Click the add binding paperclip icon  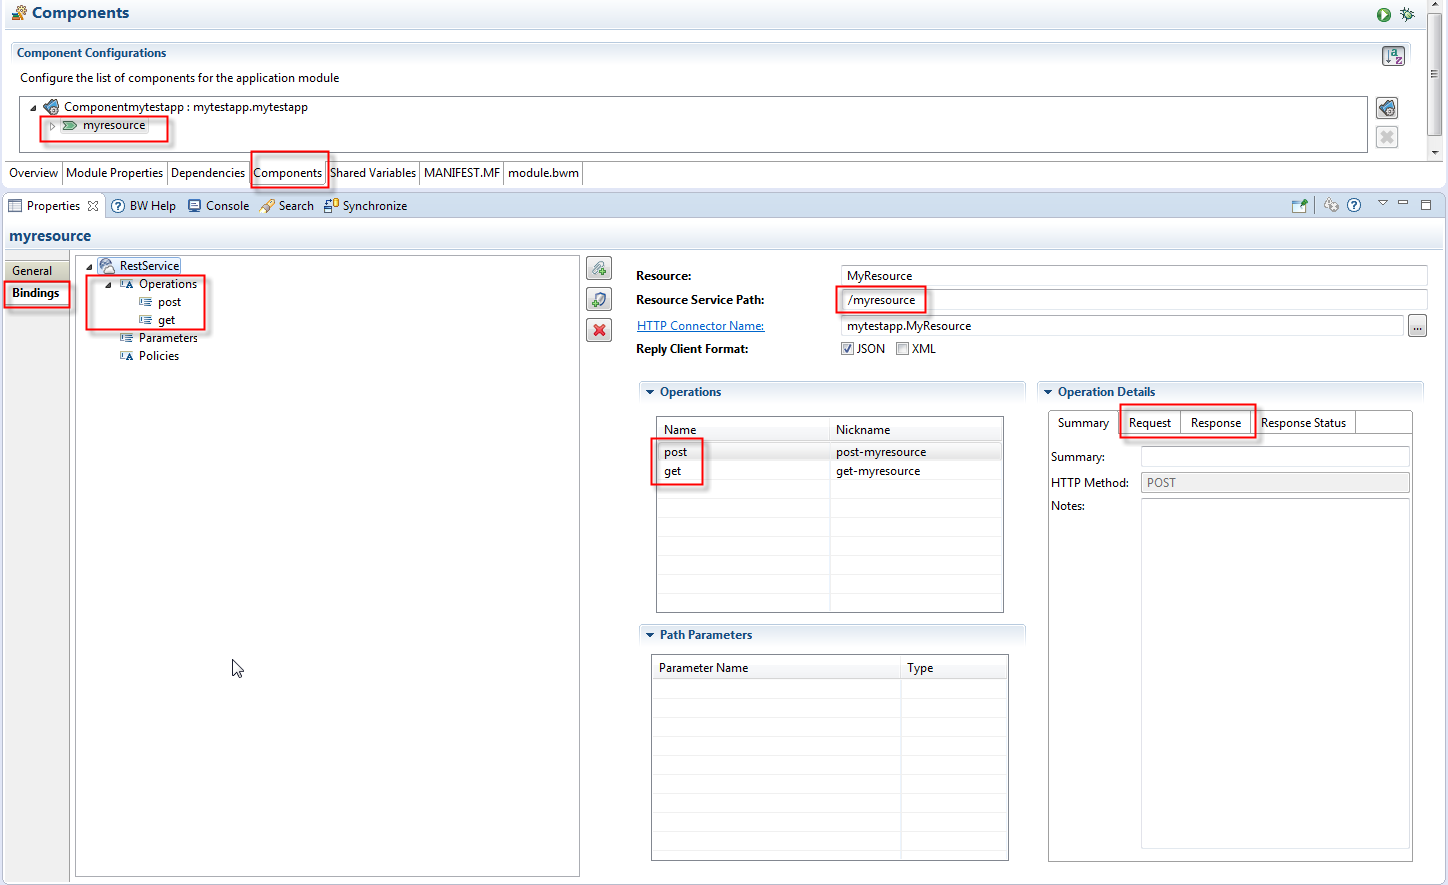pos(599,268)
